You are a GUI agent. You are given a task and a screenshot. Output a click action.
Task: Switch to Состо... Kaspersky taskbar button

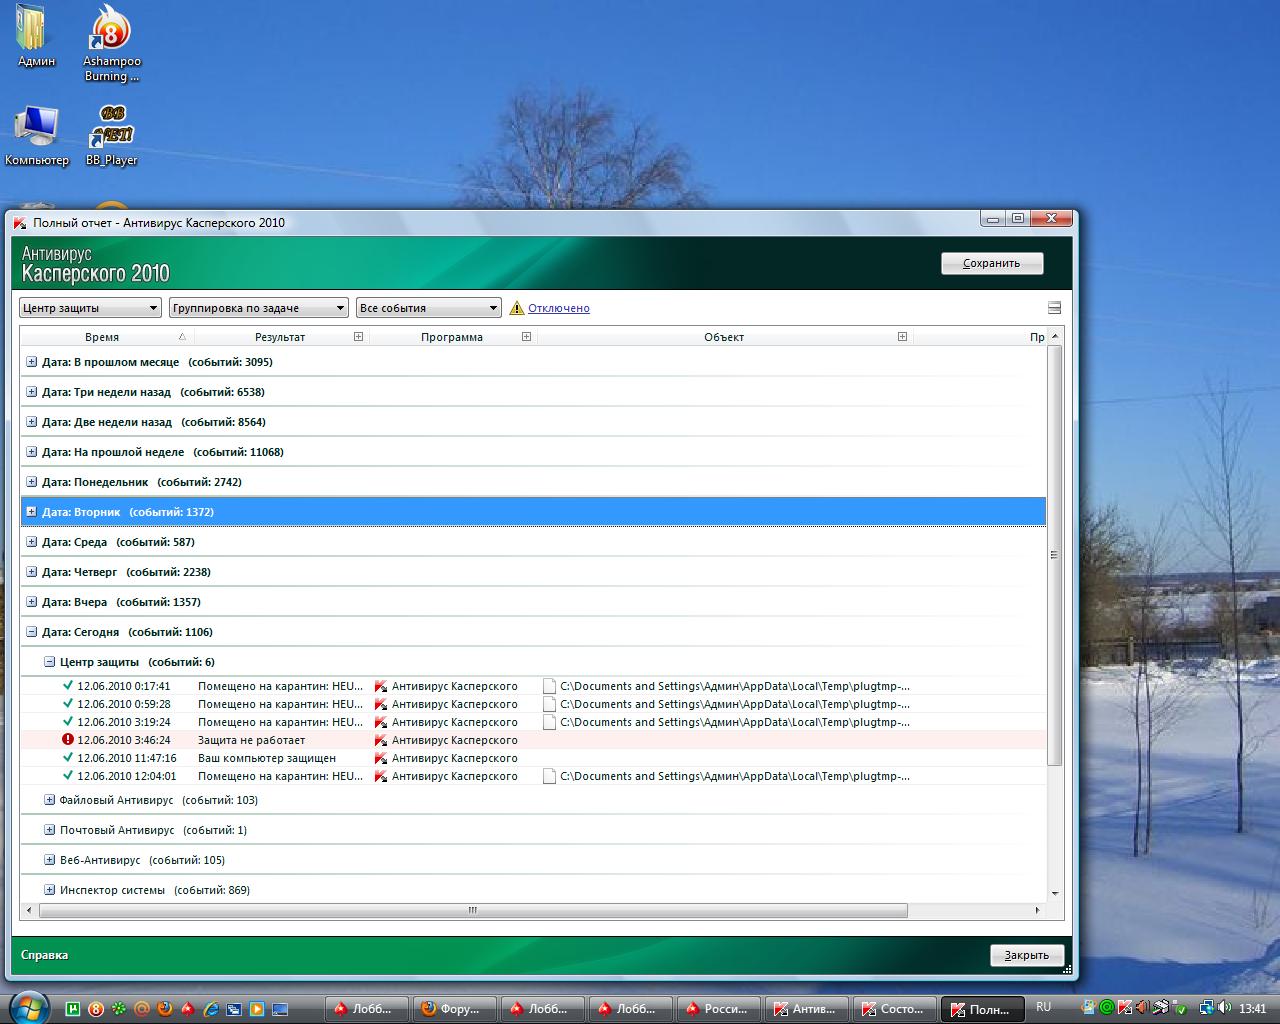pos(893,1009)
